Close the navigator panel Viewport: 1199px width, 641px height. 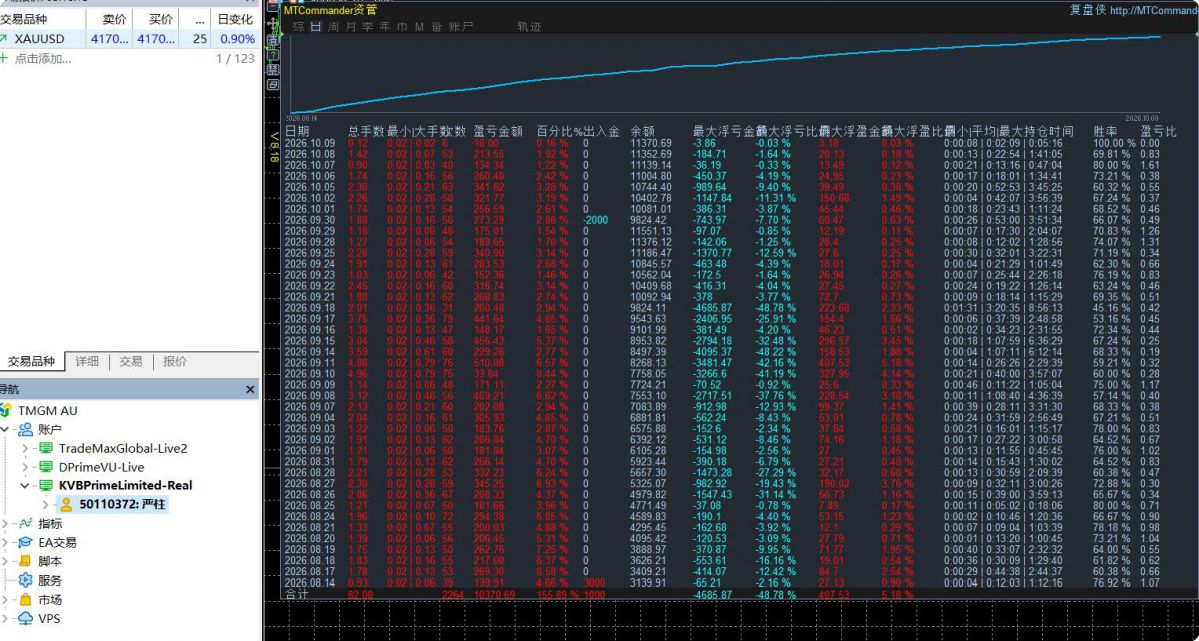point(250,389)
